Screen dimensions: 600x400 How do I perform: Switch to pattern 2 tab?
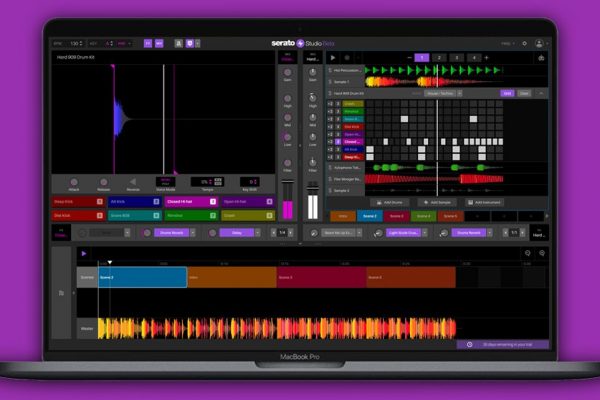(439, 58)
